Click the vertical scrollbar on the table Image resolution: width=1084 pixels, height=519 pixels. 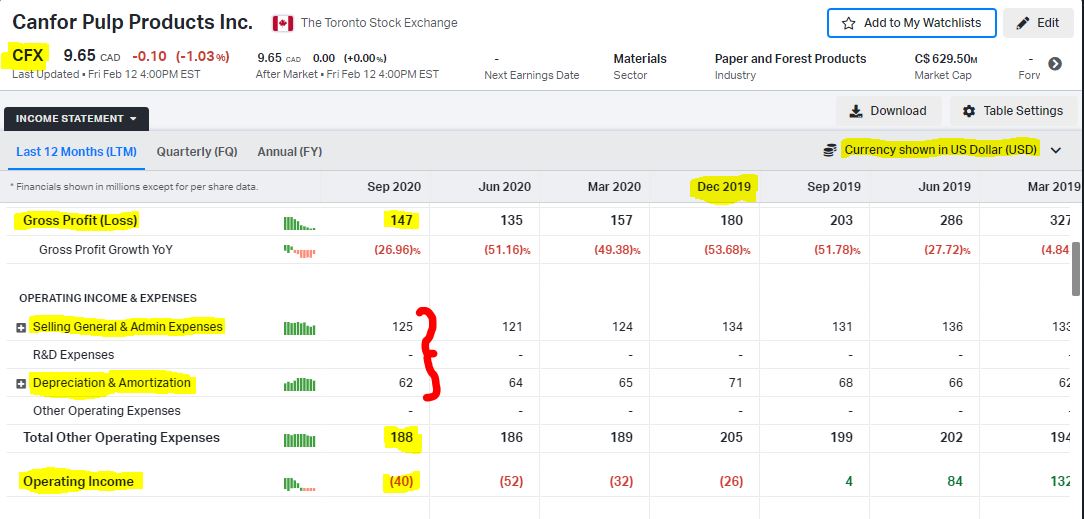point(1076,270)
